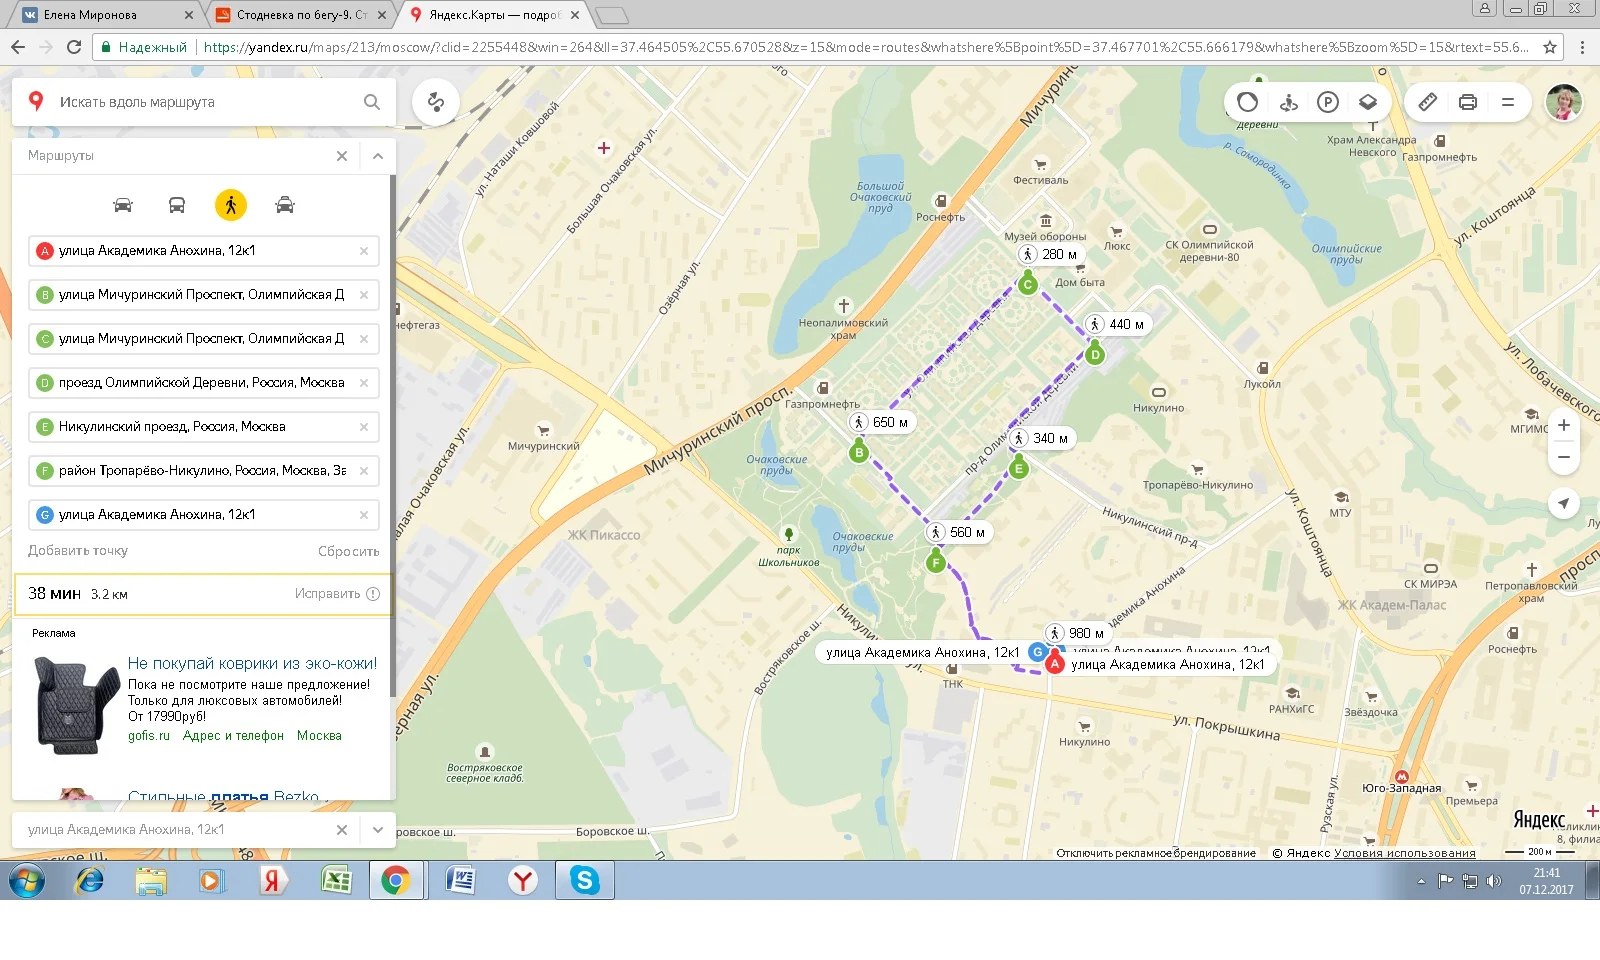Zoom in on the map

coord(1564,425)
